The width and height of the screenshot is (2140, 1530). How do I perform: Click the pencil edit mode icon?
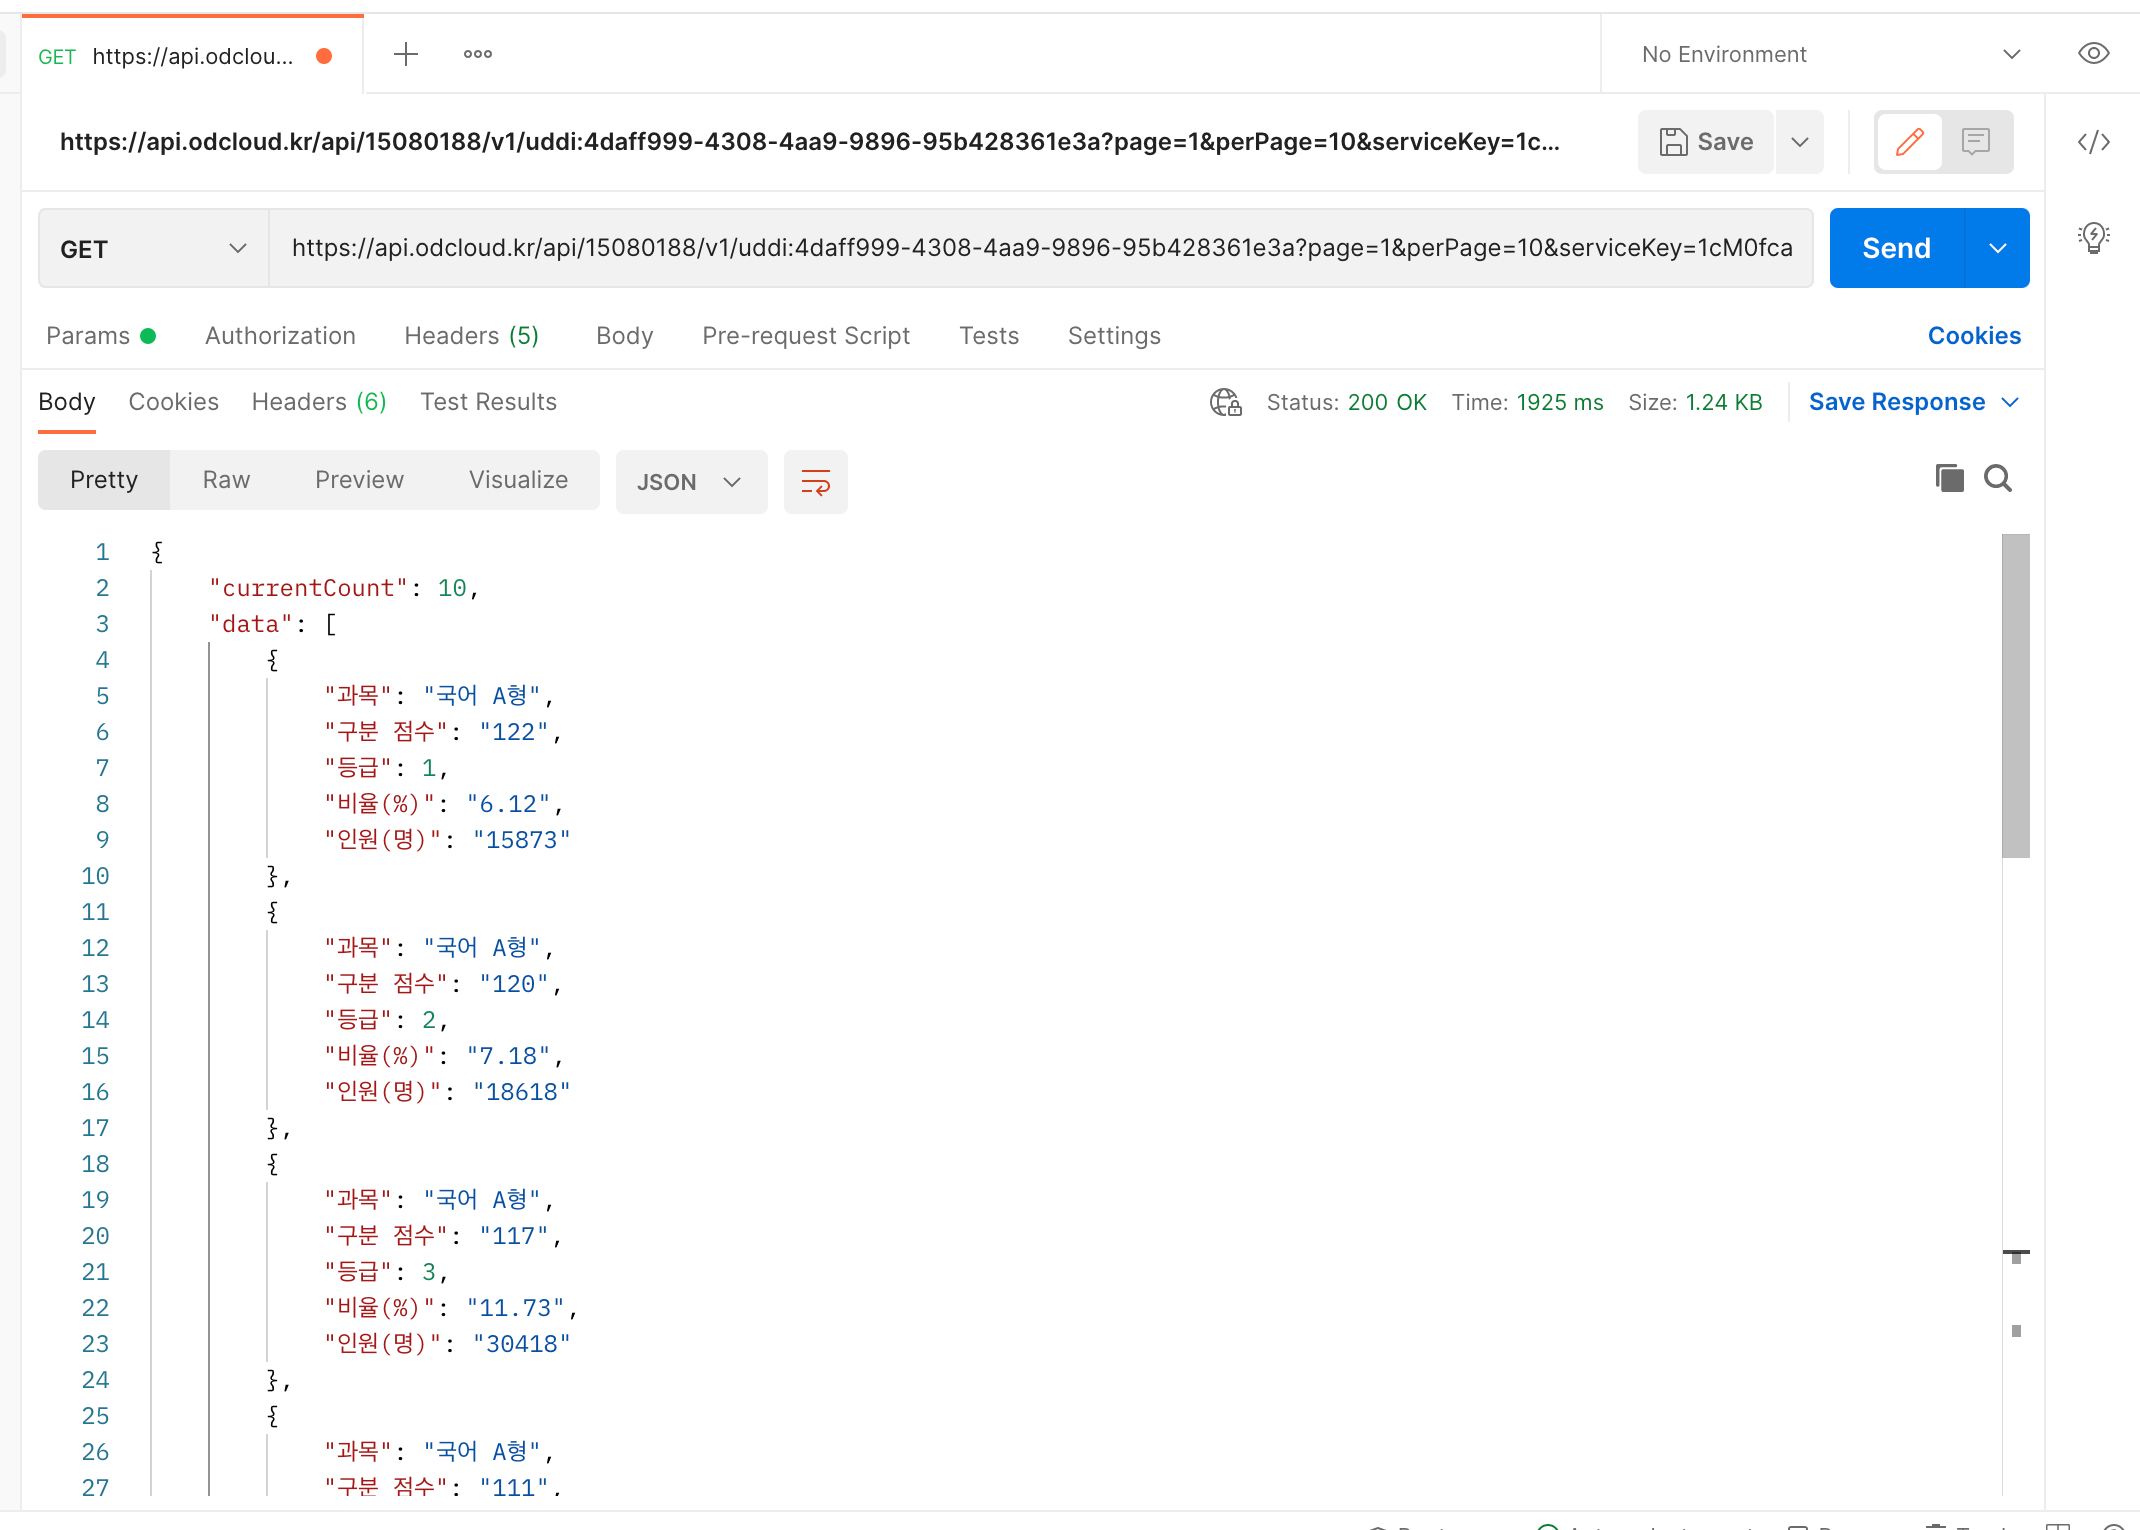[1909, 142]
